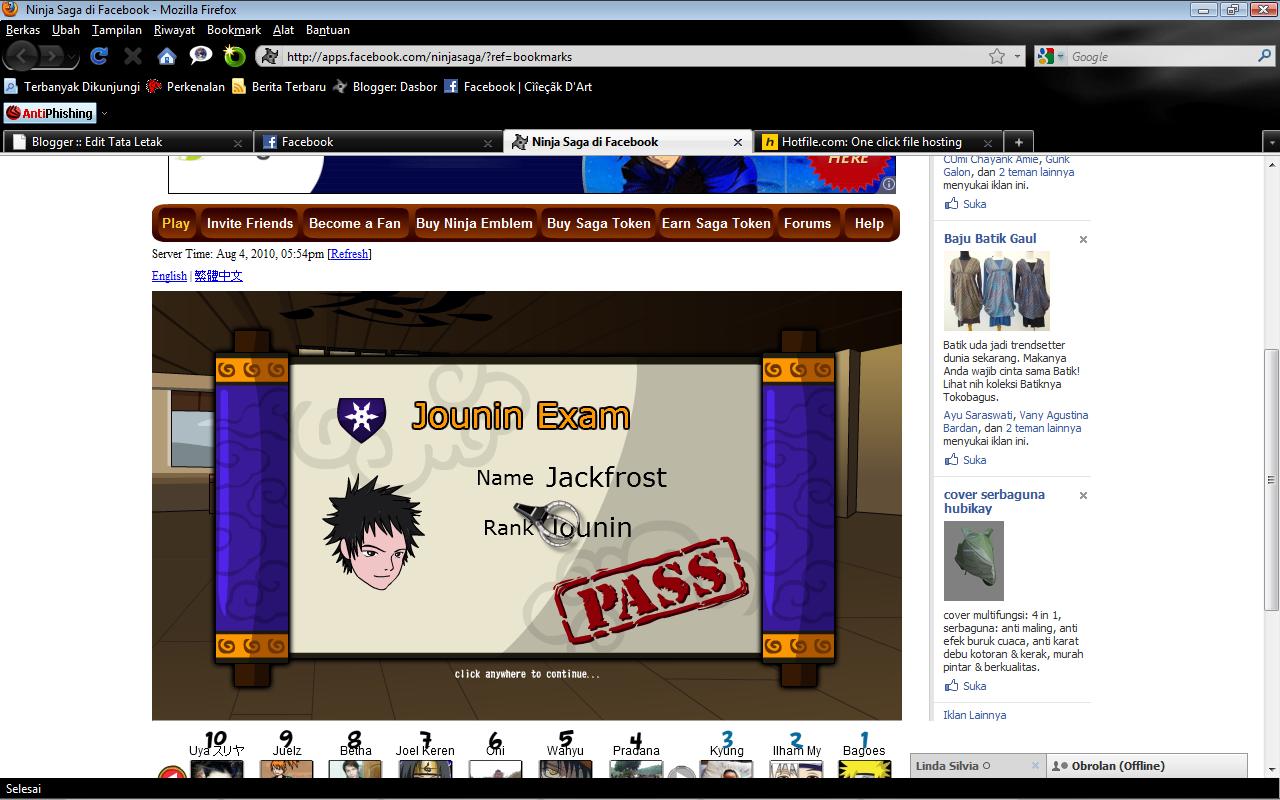Open the green circular toolbar icon

click(234, 56)
